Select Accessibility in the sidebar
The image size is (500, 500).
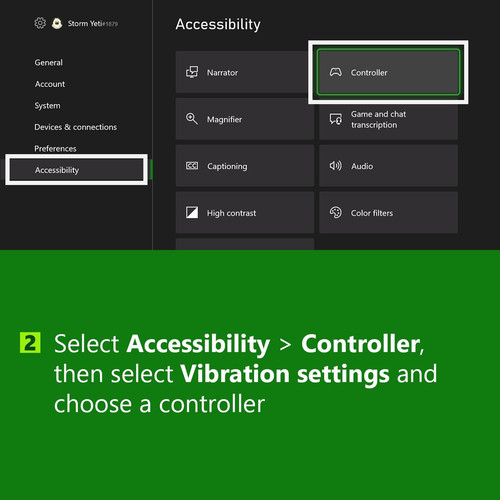pos(76,170)
